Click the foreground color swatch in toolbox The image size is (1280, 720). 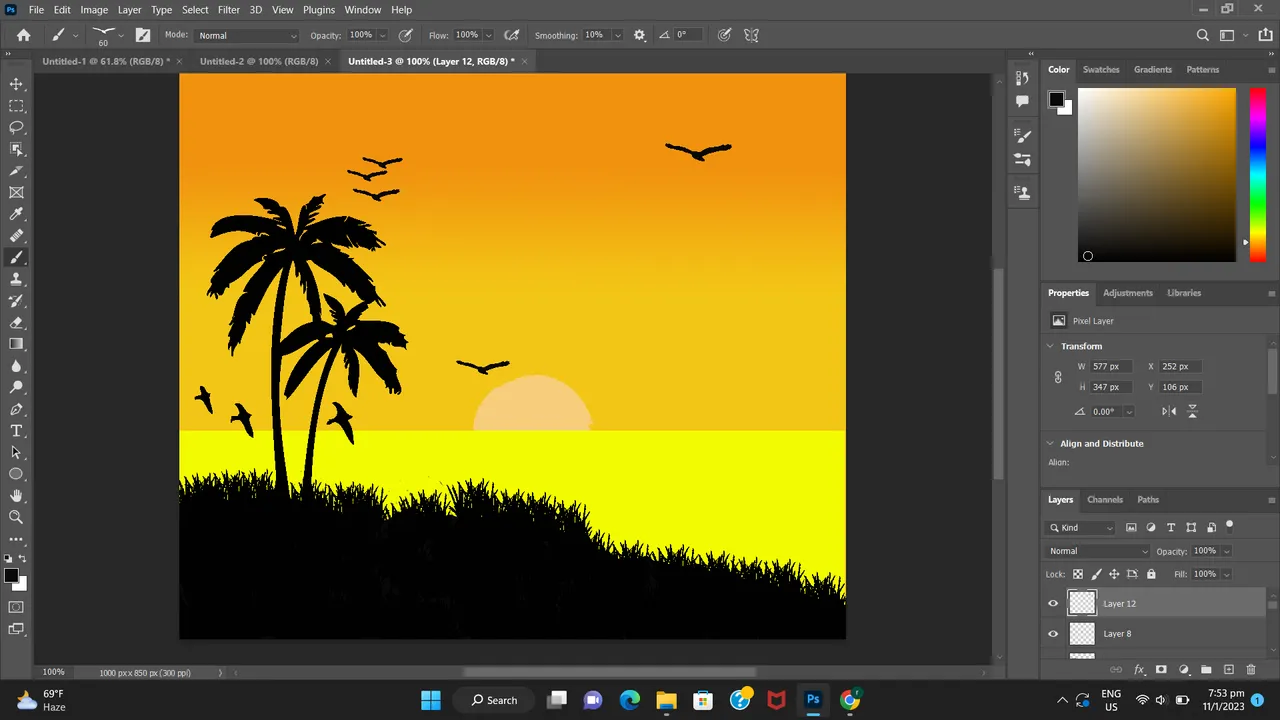[x=11, y=576]
